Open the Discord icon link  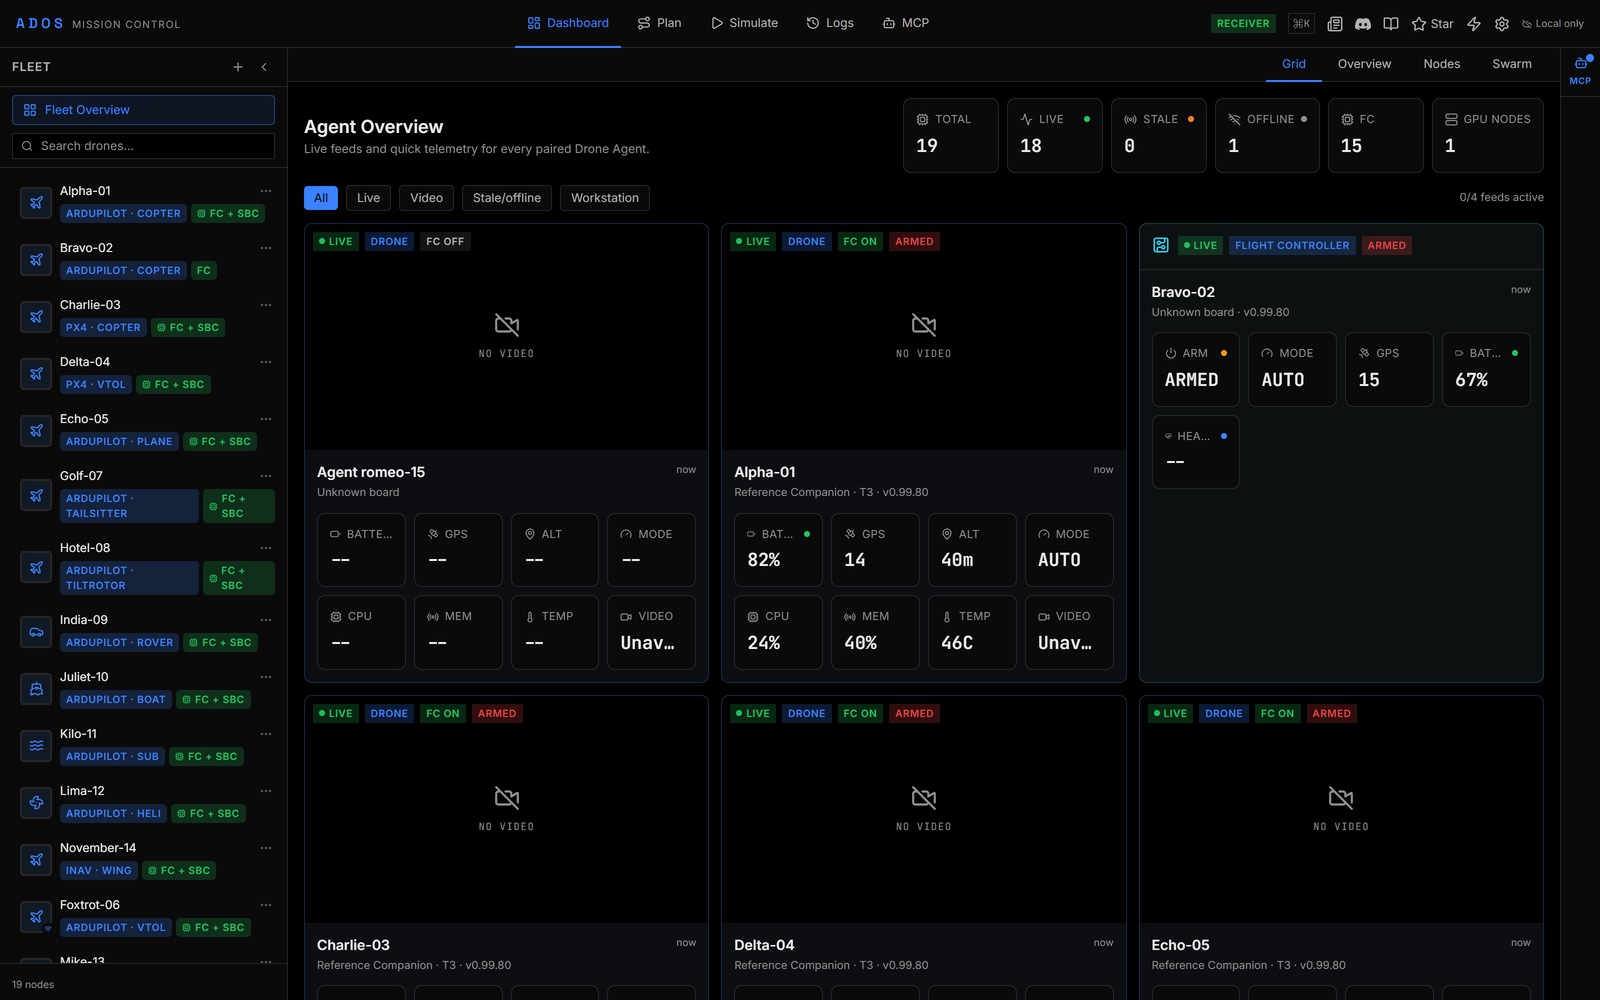coord(1362,24)
